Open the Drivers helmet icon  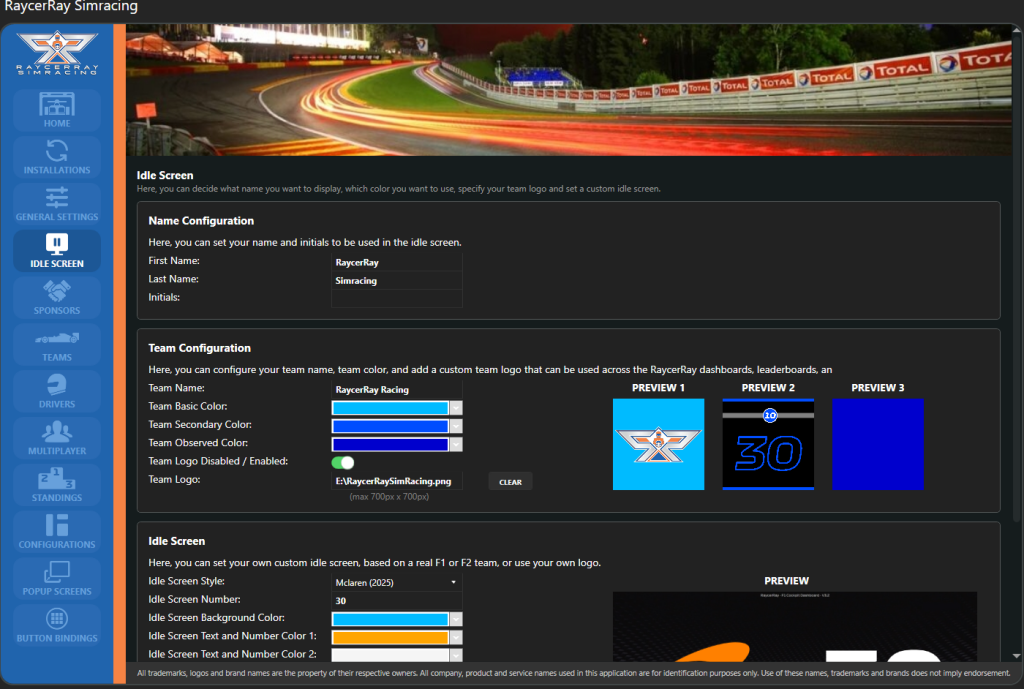point(57,392)
